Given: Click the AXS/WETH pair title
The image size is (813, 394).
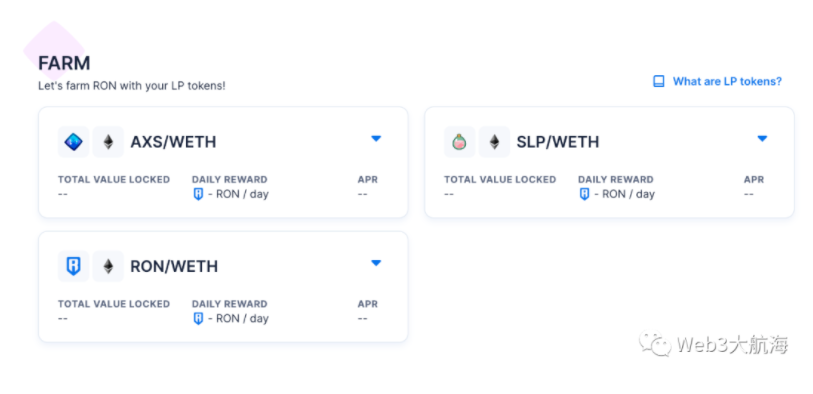Looking at the screenshot, I should (173, 142).
